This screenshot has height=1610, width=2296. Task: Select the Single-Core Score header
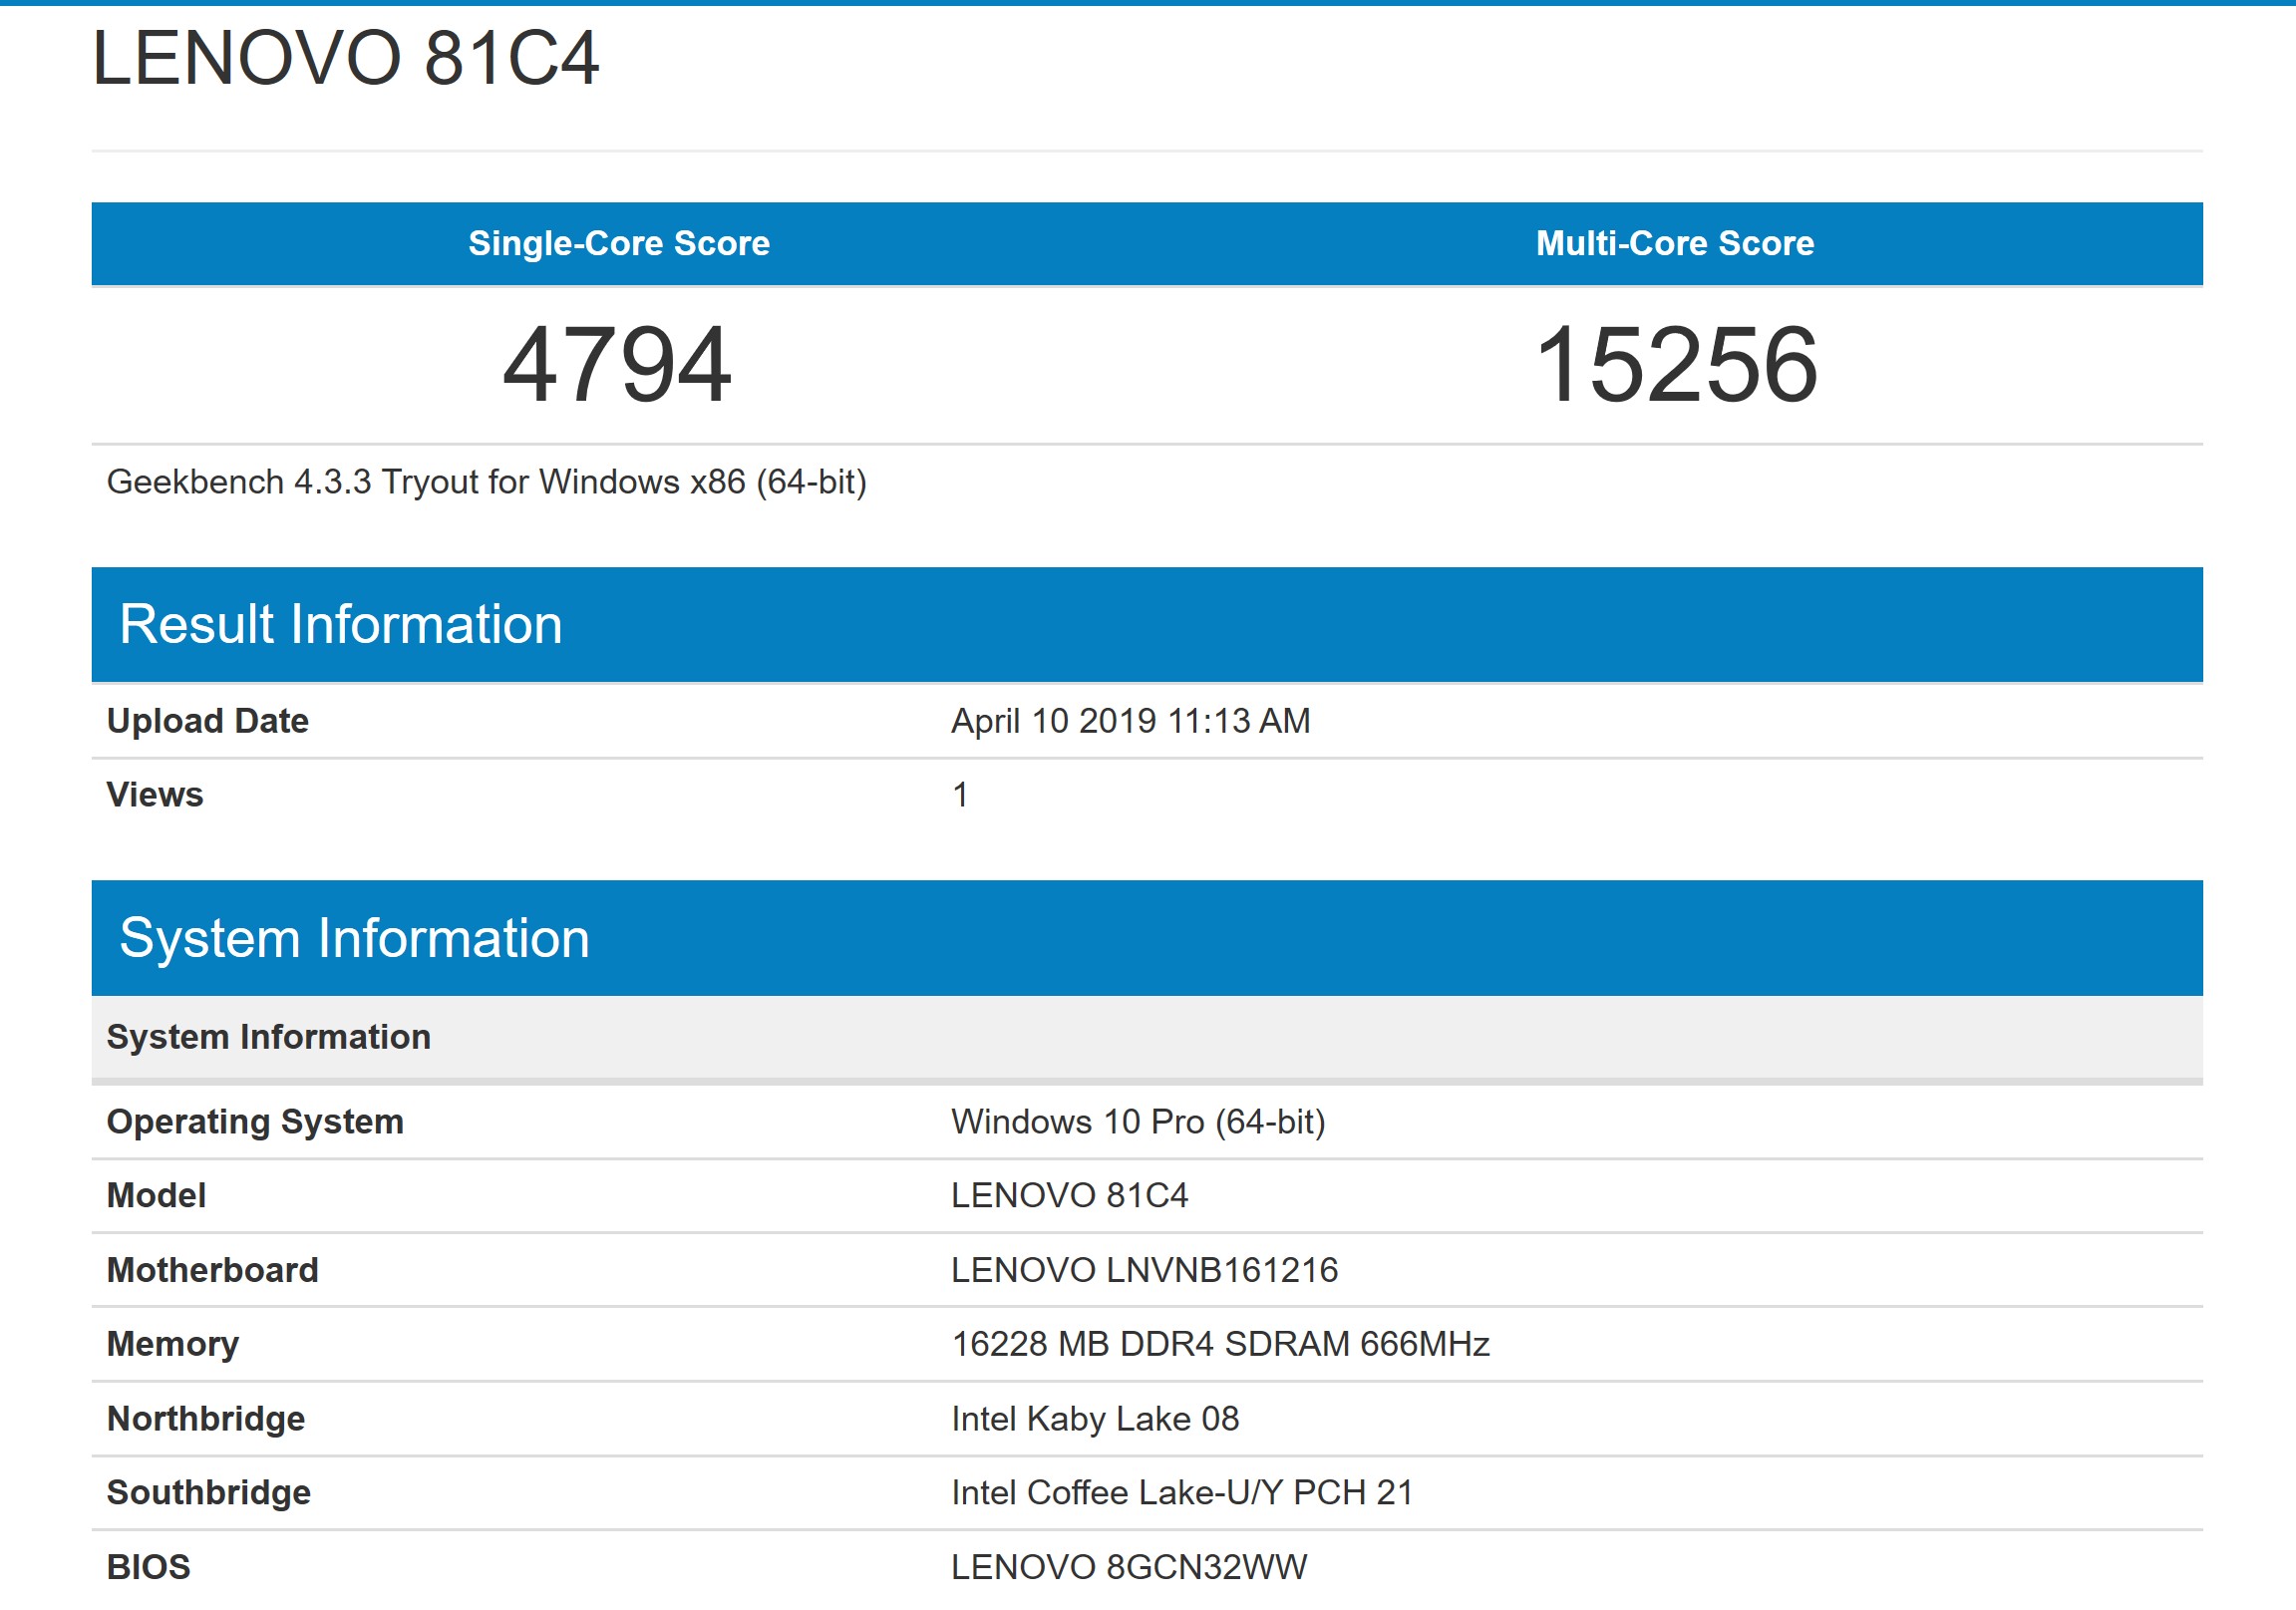(619, 243)
